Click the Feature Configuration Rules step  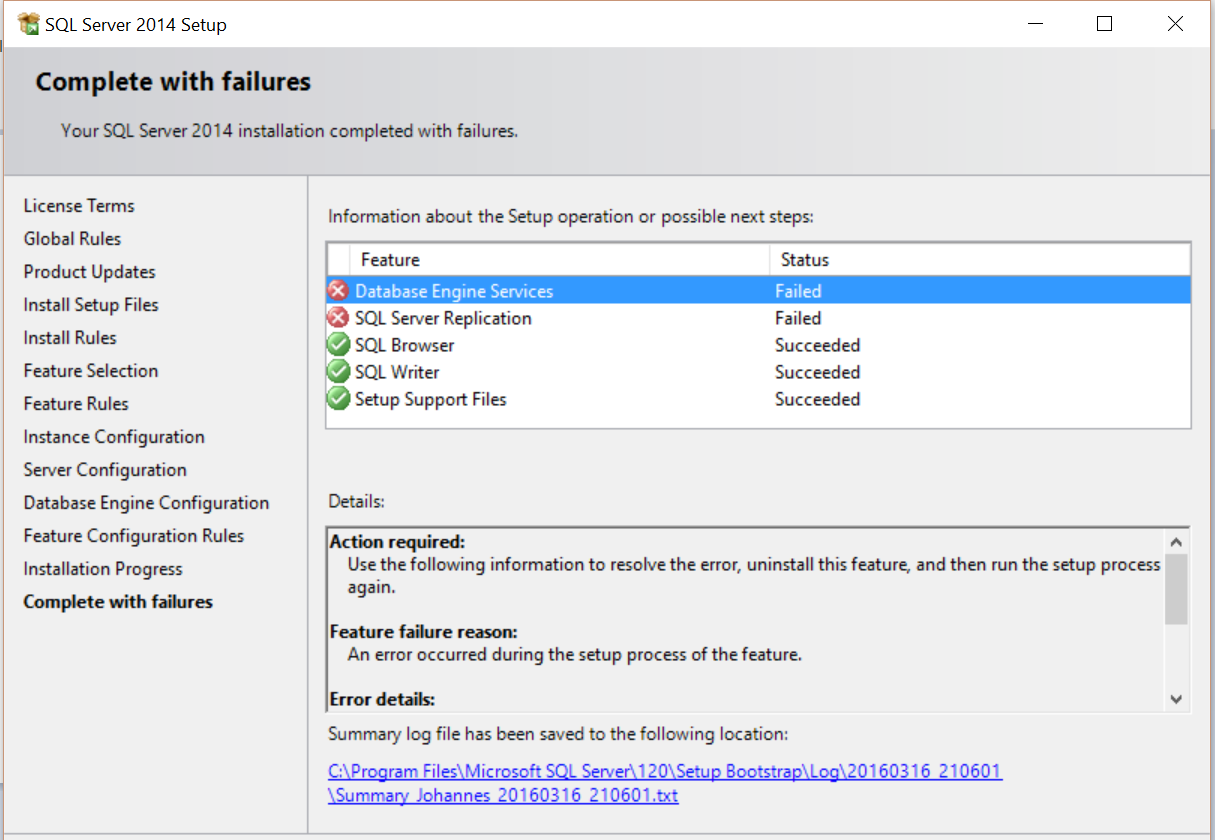point(134,535)
